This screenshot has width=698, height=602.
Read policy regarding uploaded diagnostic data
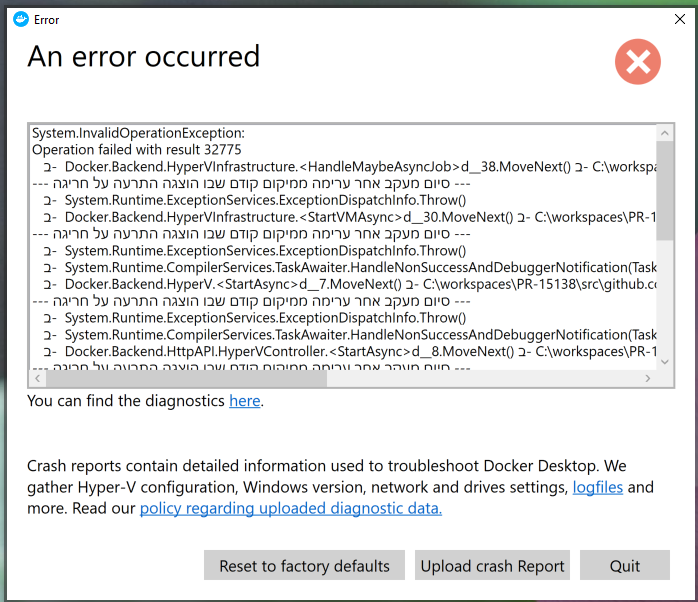point(291,508)
